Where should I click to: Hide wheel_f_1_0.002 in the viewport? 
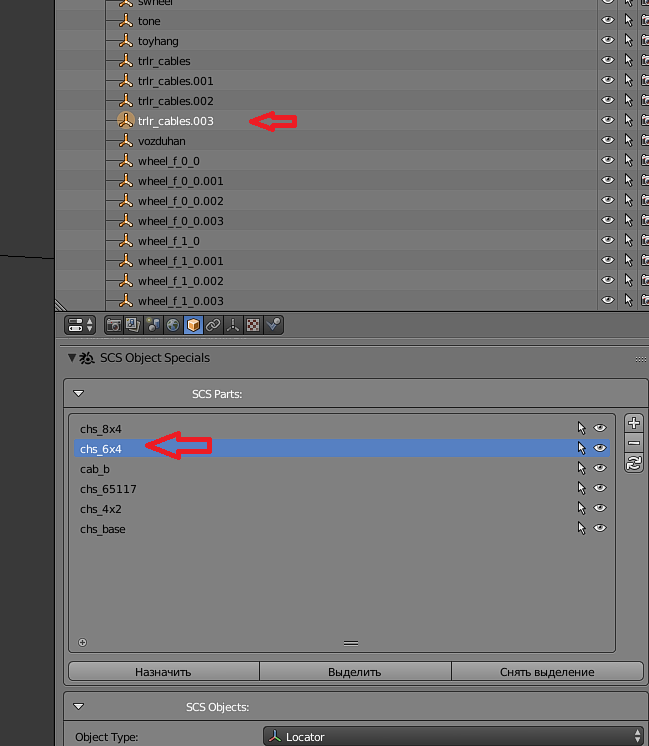click(608, 280)
